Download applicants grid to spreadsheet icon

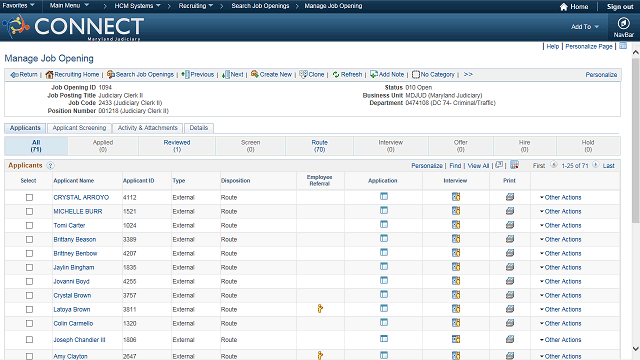coord(514,165)
